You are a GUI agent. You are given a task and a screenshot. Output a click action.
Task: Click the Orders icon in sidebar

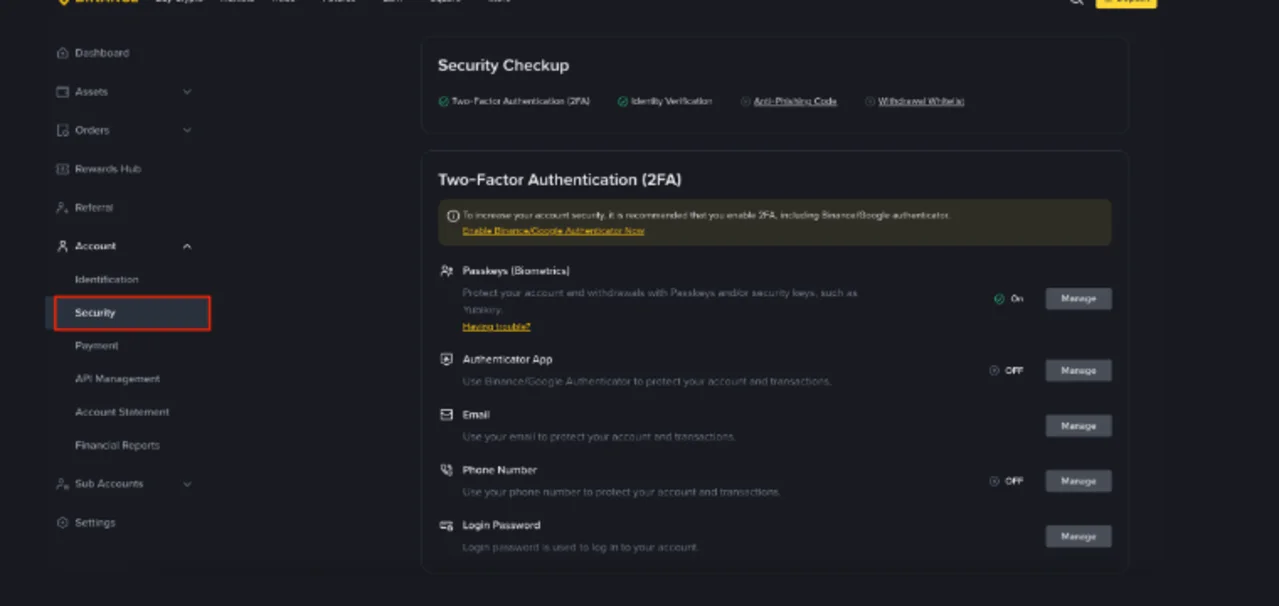tap(63, 130)
